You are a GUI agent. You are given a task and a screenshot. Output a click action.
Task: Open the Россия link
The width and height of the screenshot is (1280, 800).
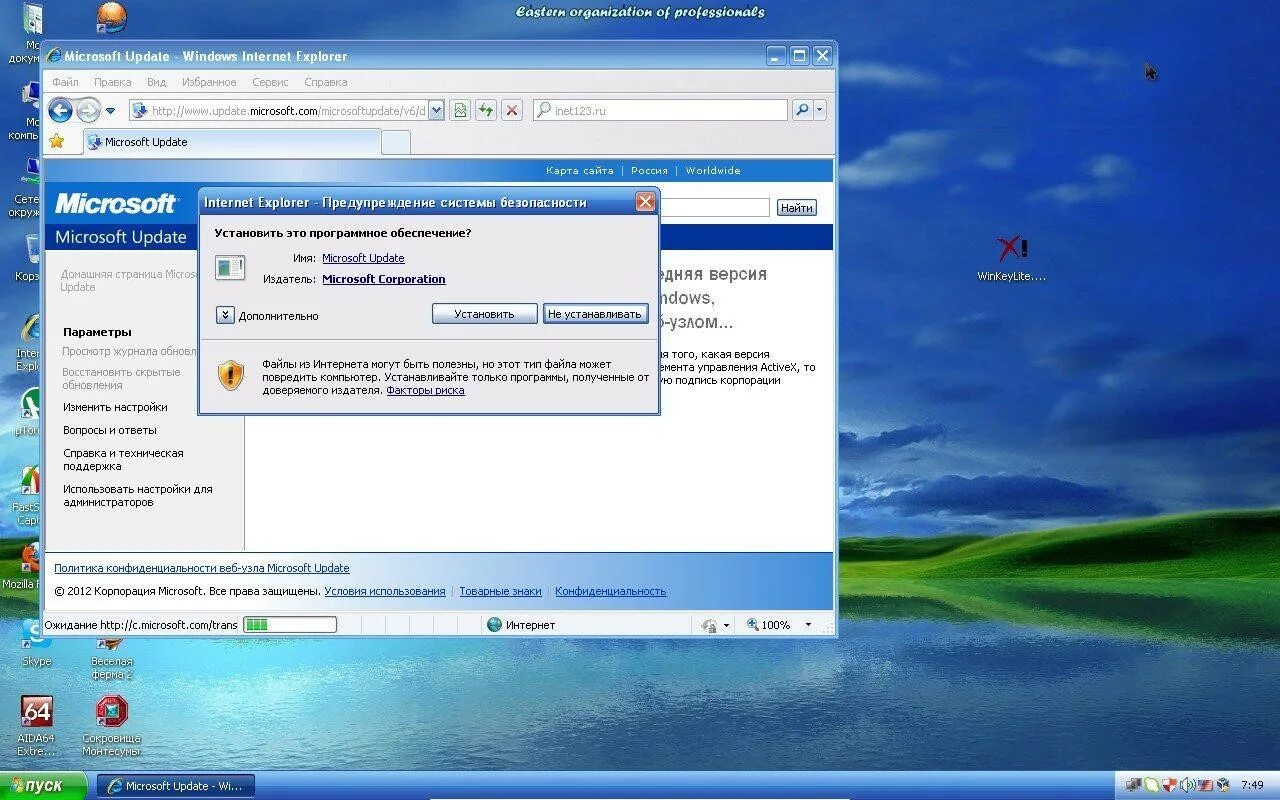[649, 171]
